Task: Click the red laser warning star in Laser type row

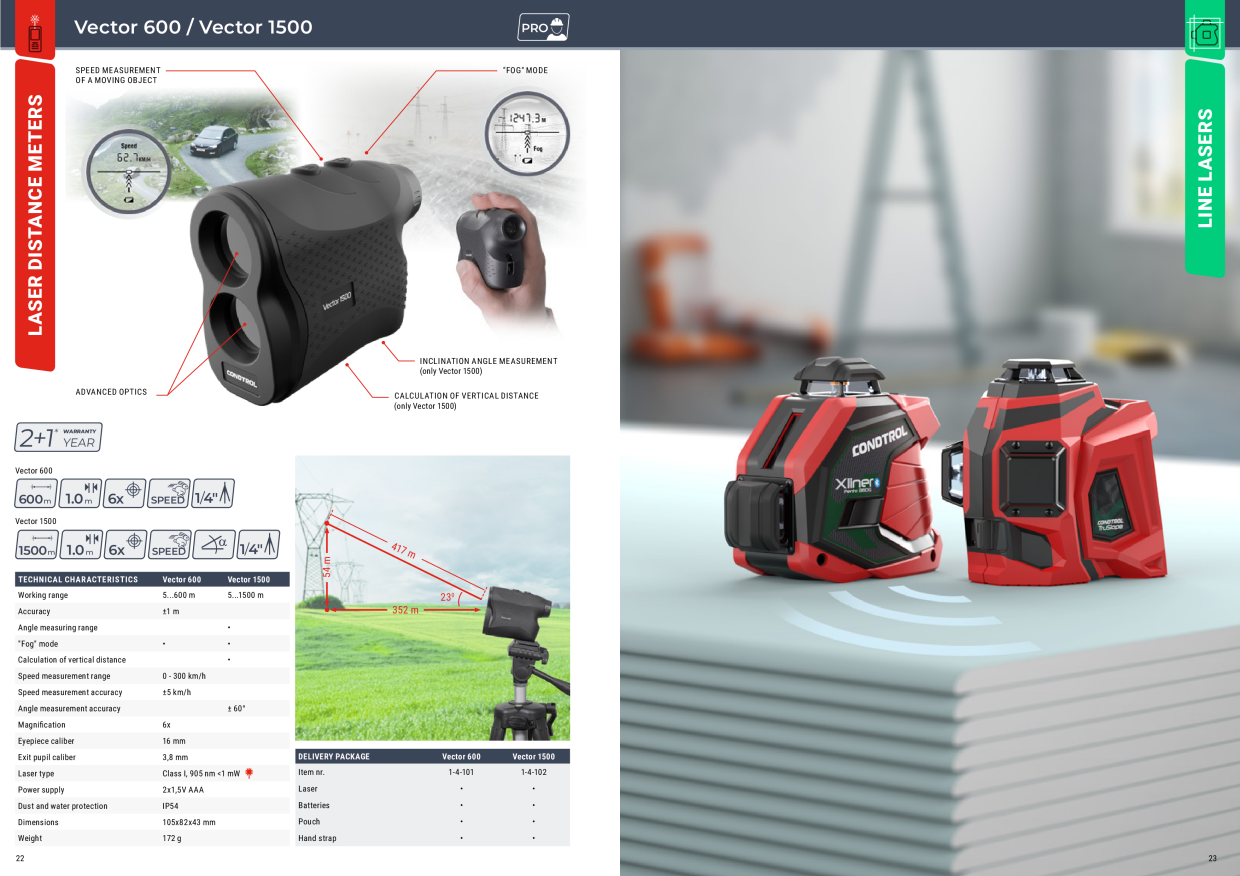Action: point(249,773)
